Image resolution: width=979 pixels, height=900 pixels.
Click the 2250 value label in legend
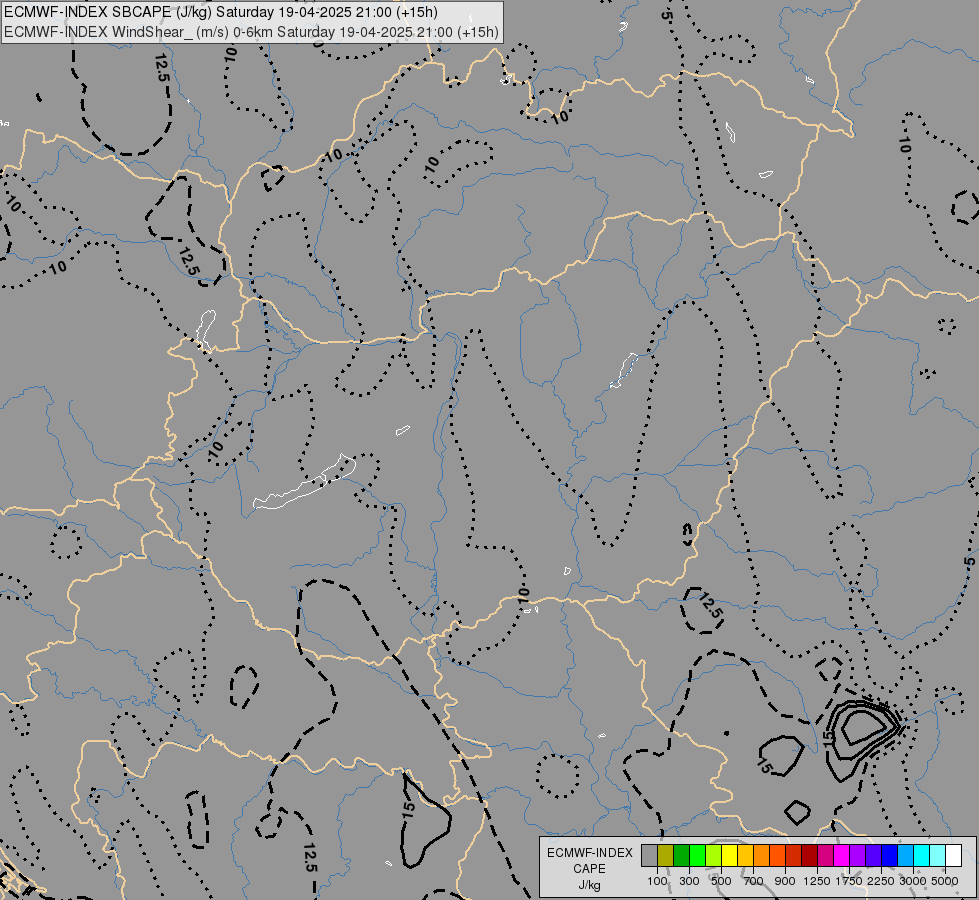pyautogui.click(x=881, y=881)
